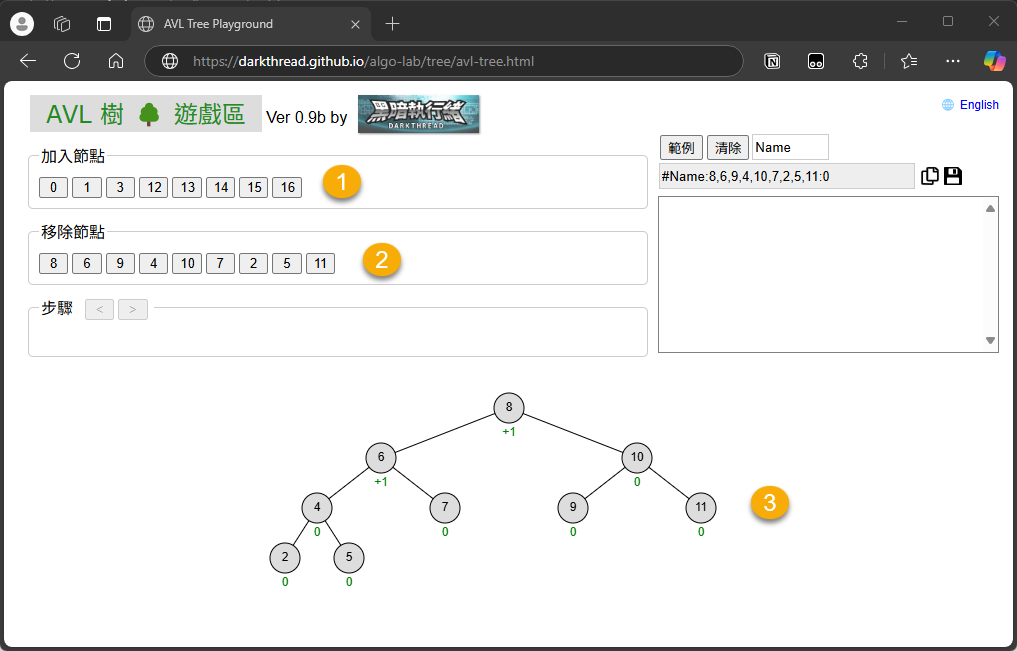Go to browser home icon

[x=116, y=61]
